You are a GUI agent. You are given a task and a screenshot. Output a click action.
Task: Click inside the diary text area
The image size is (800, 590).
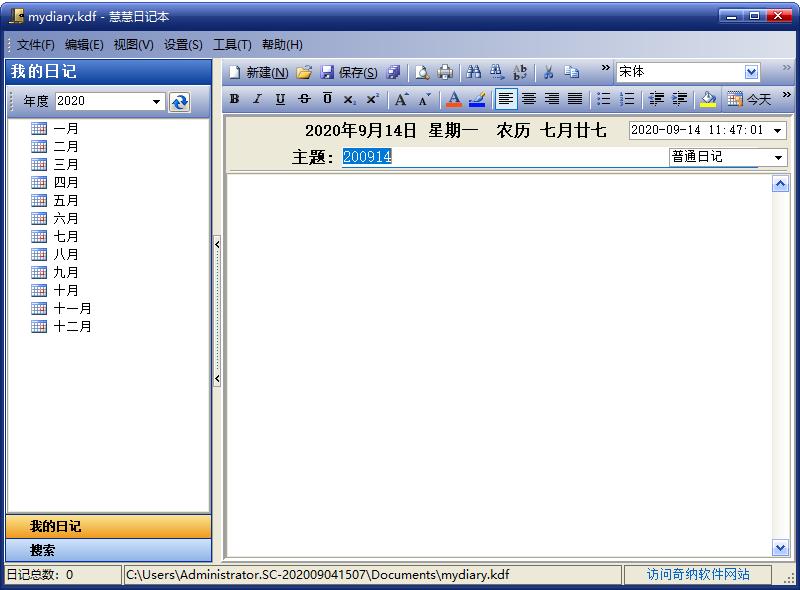point(498,365)
